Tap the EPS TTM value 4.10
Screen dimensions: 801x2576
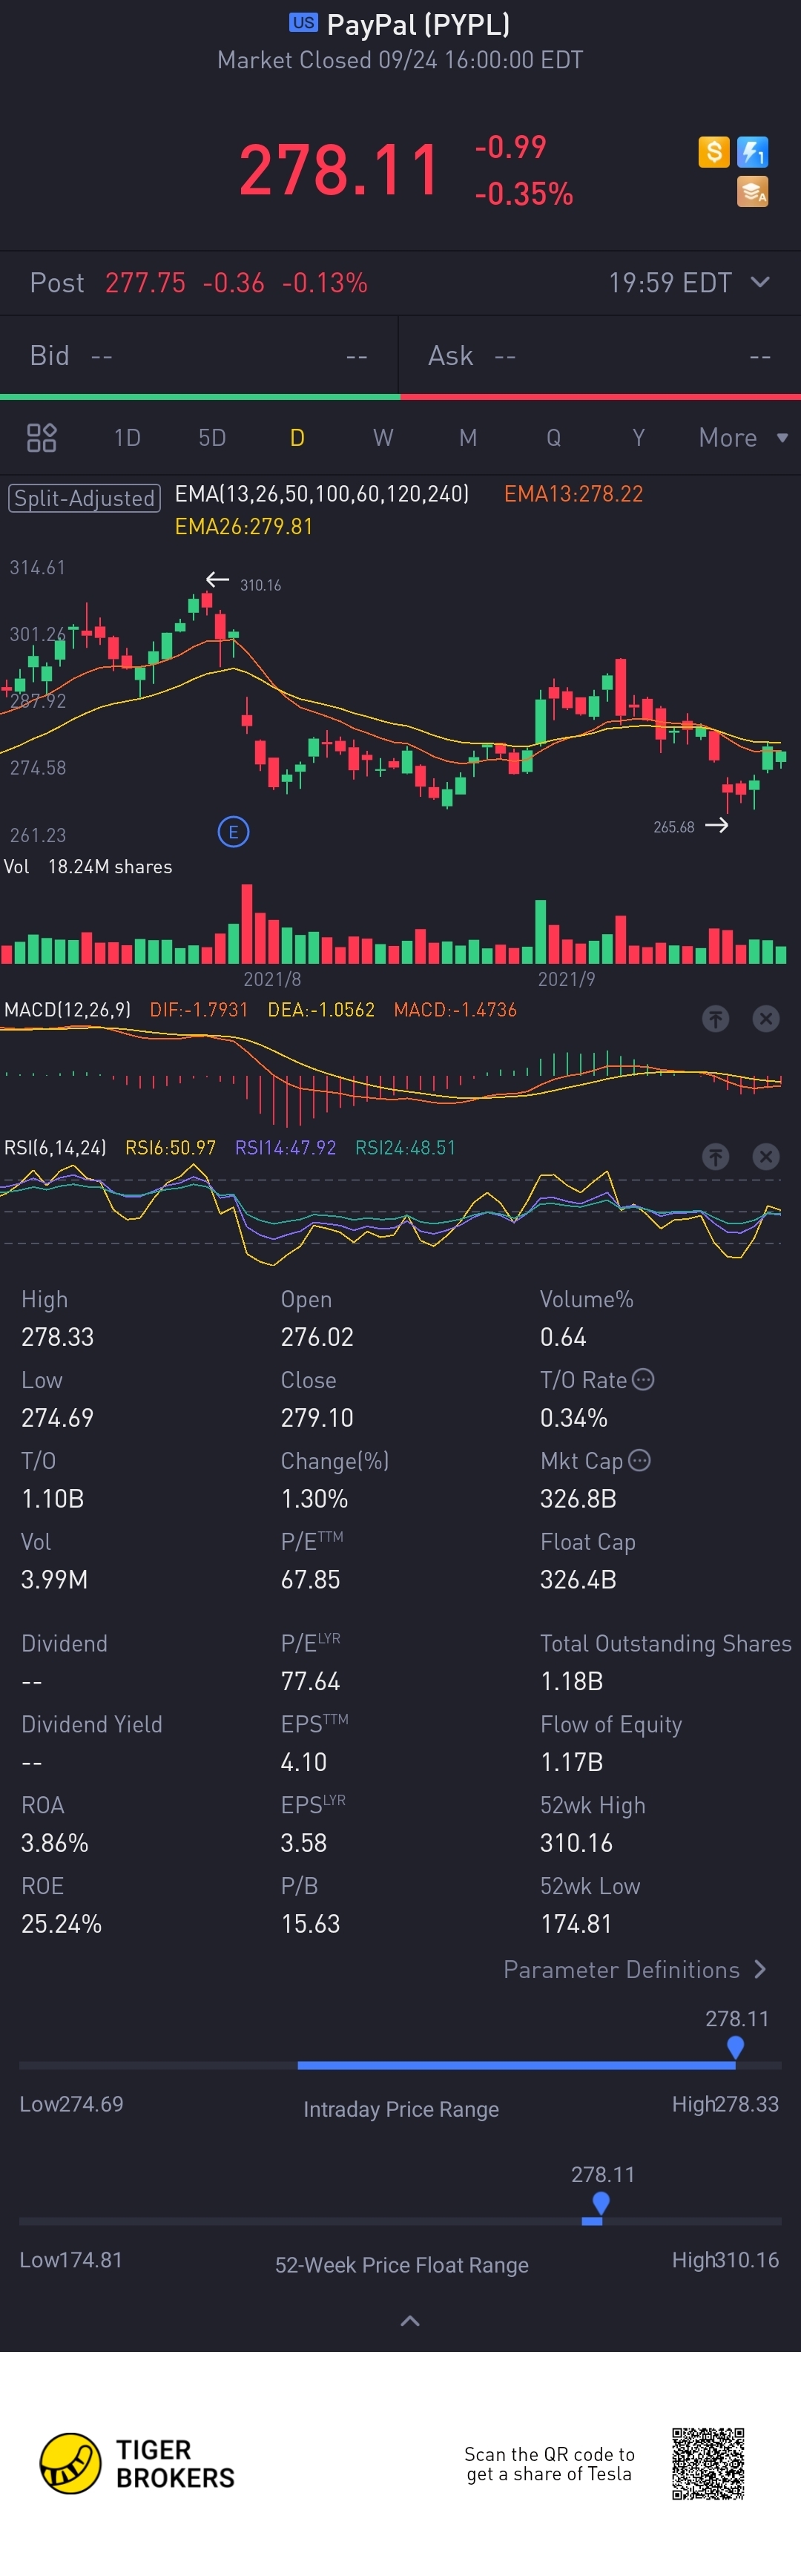[x=303, y=1761]
